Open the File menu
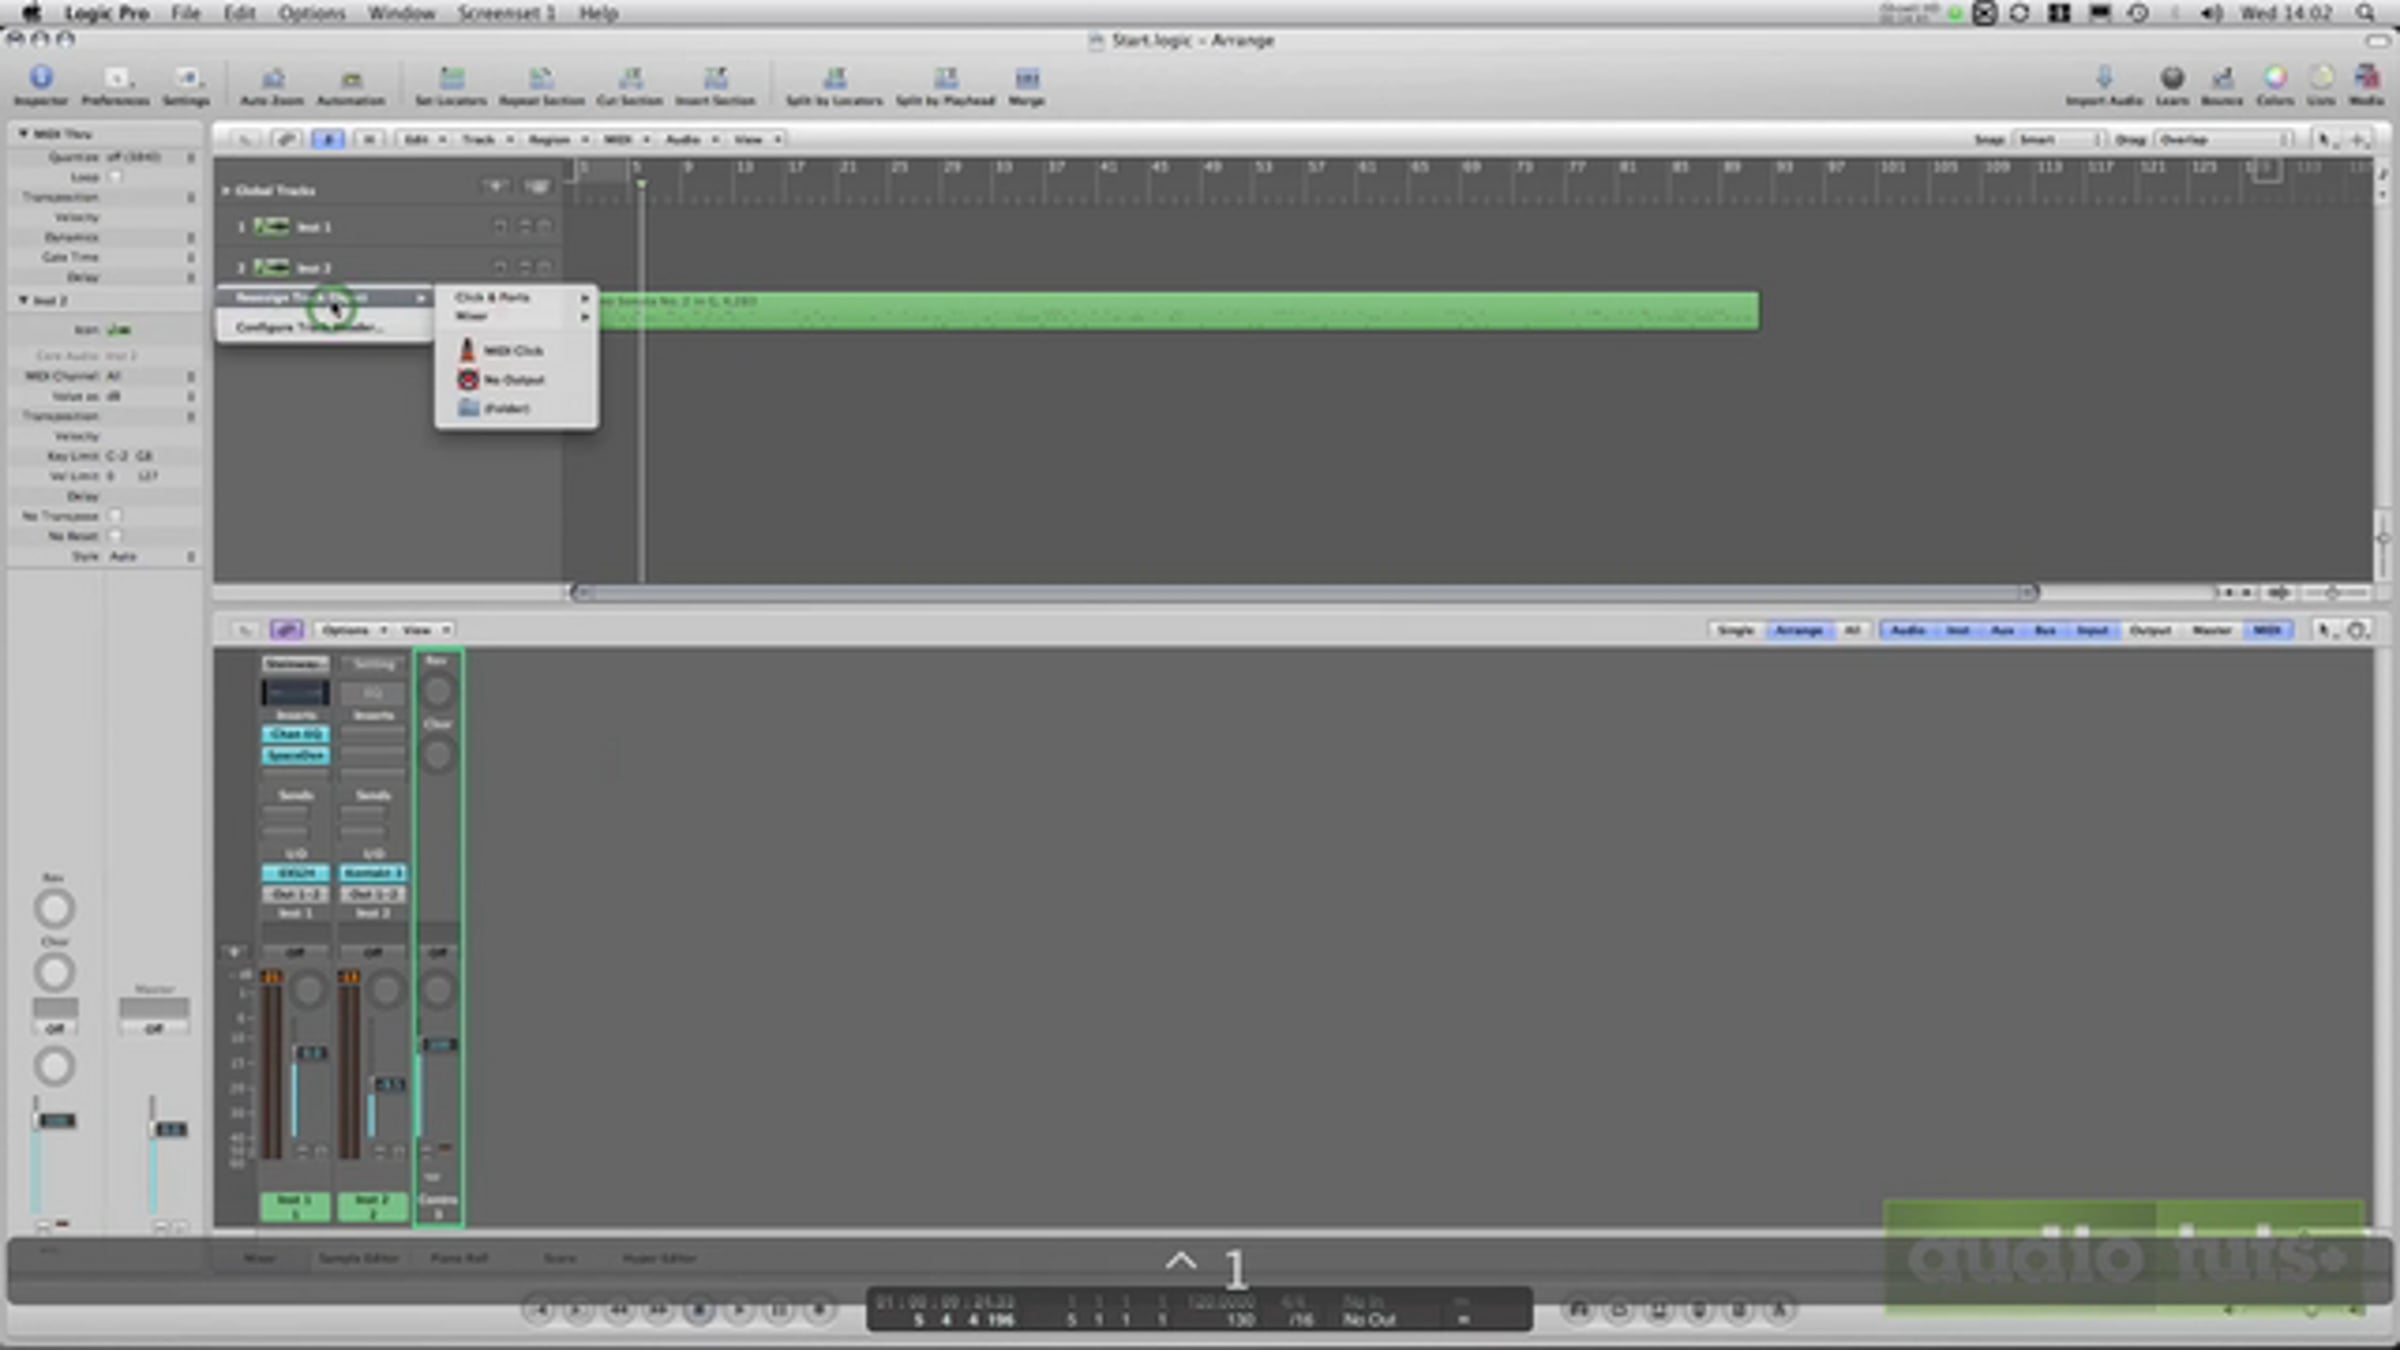The height and width of the screenshot is (1350, 2400). tap(185, 13)
